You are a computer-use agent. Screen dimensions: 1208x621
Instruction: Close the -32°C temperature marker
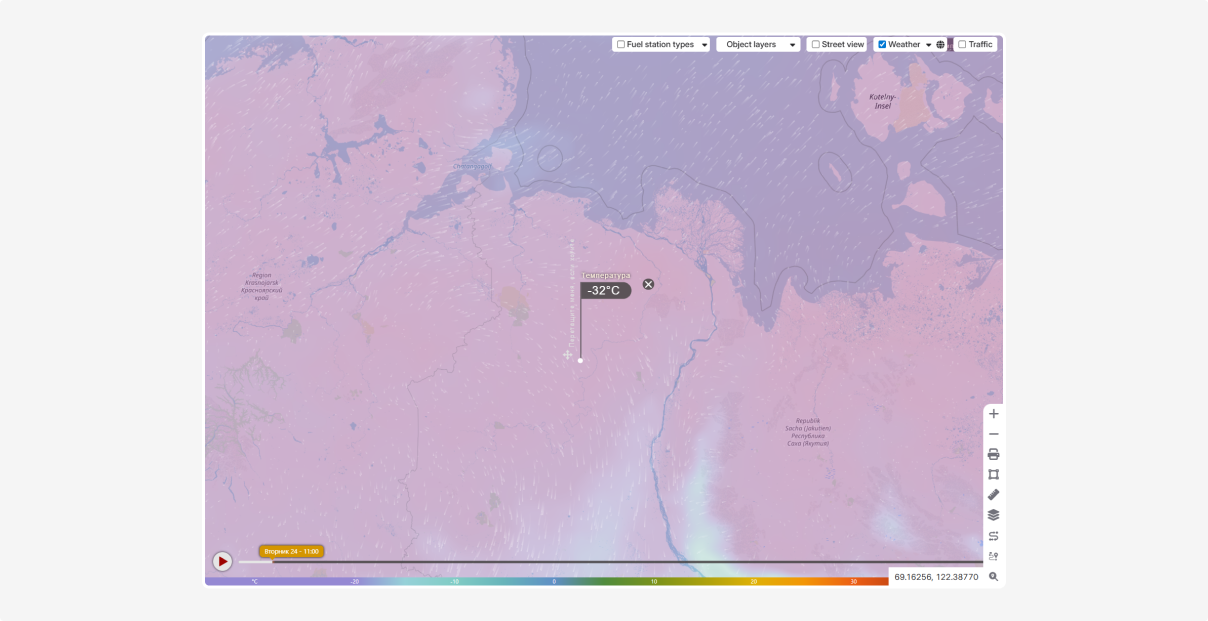648,284
